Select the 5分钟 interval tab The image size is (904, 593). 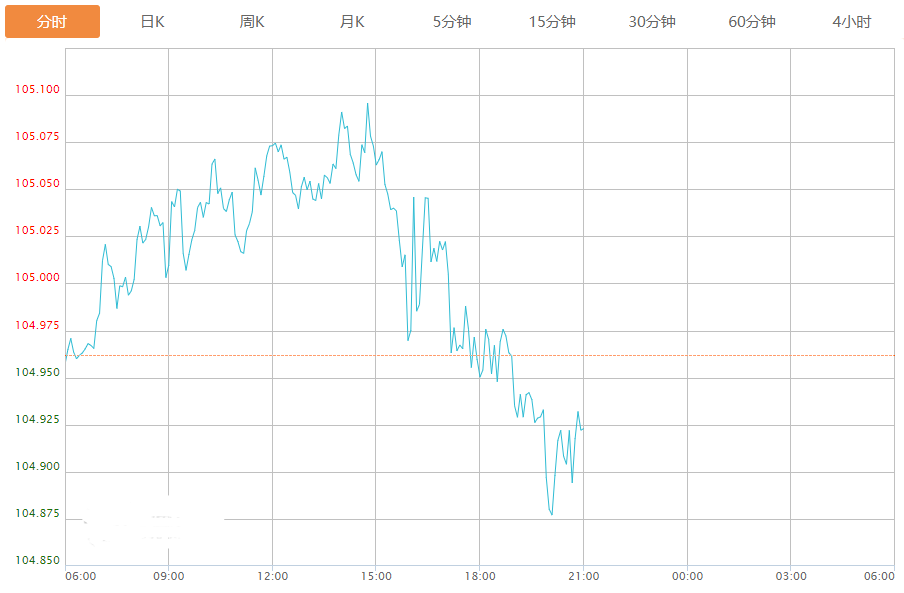coord(452,22)
